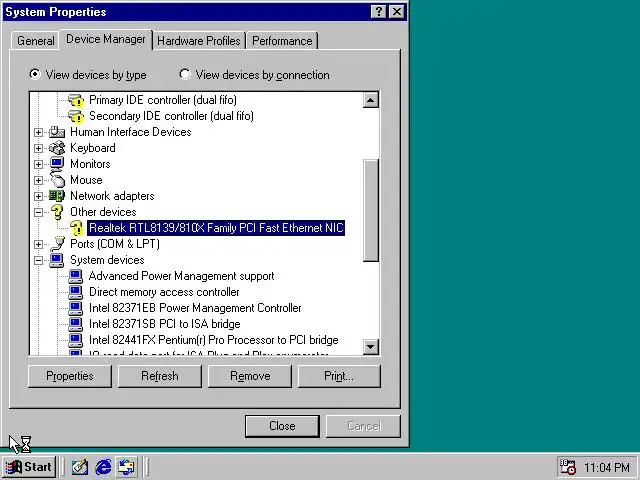Click the System devices computer icon
Image resolution: width=640 pixels, height=480 pixels.
coord(57,260)
